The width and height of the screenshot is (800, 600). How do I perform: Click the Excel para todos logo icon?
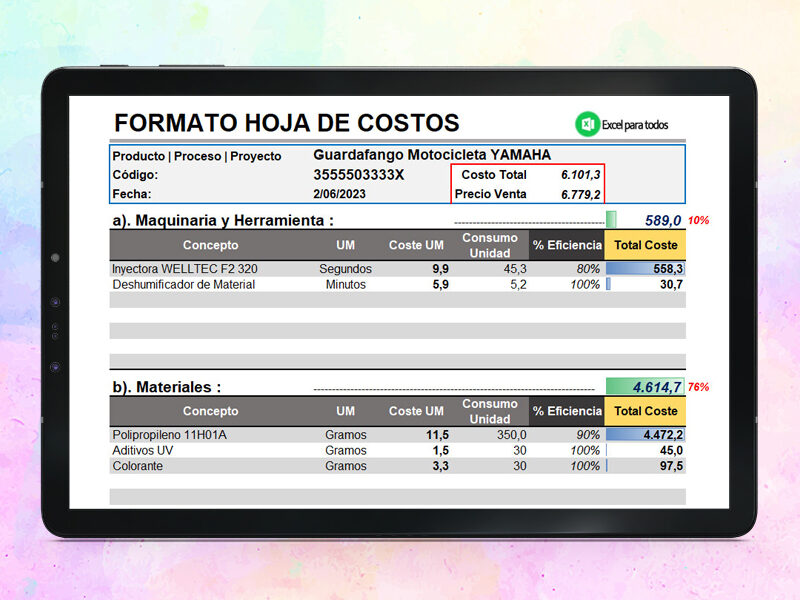click(x=588, y=124)
